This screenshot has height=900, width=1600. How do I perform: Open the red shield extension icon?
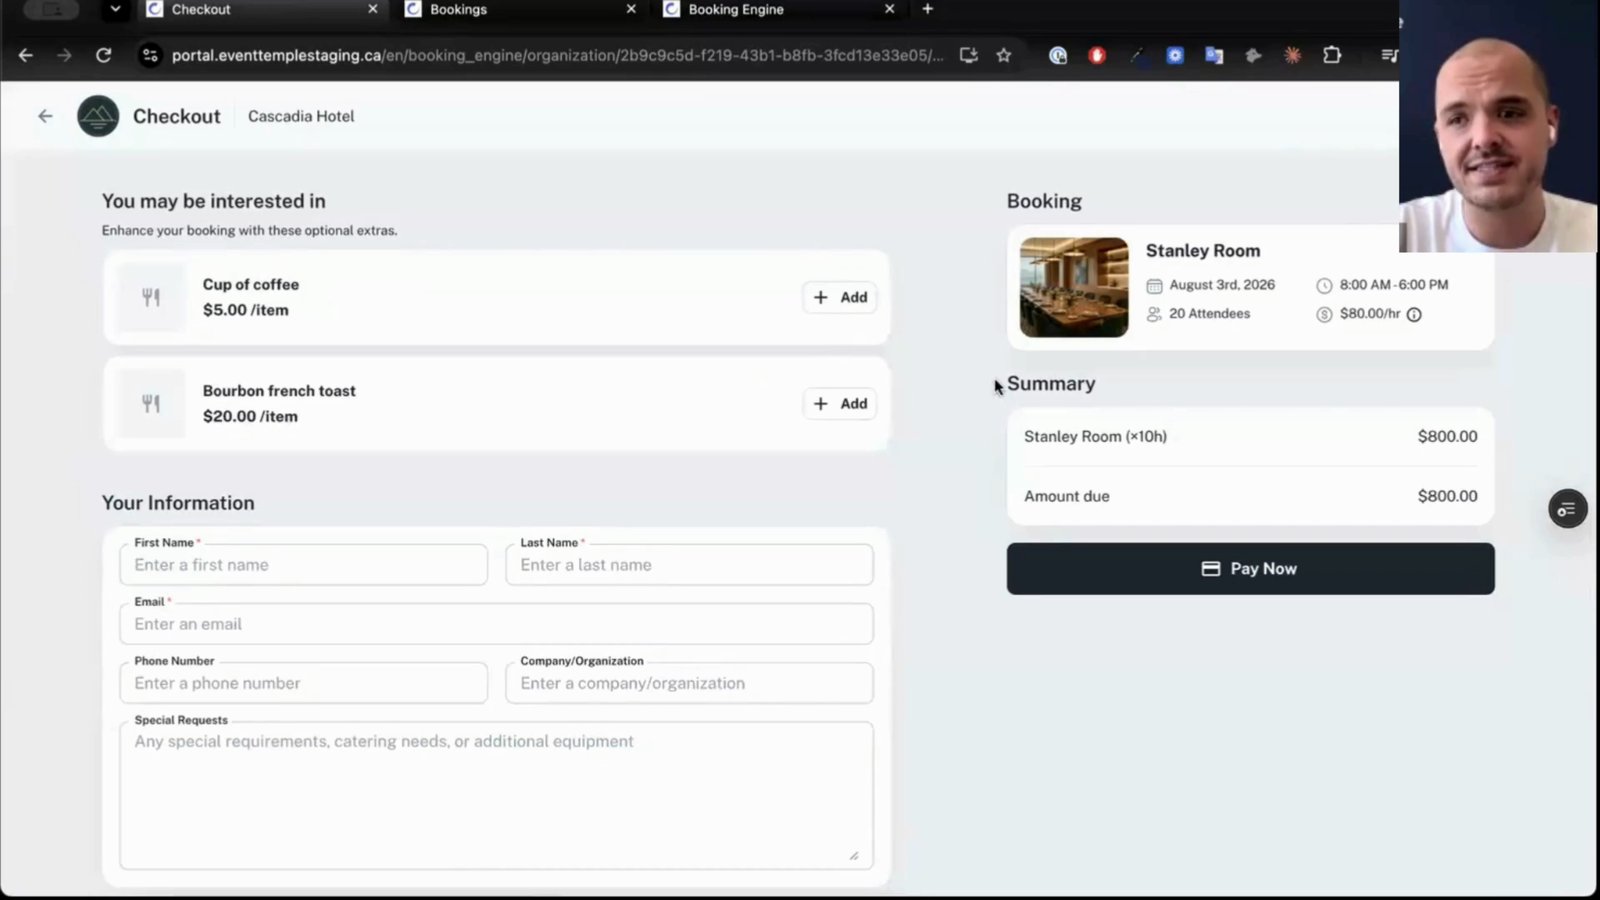click(x=1097, y=55)
